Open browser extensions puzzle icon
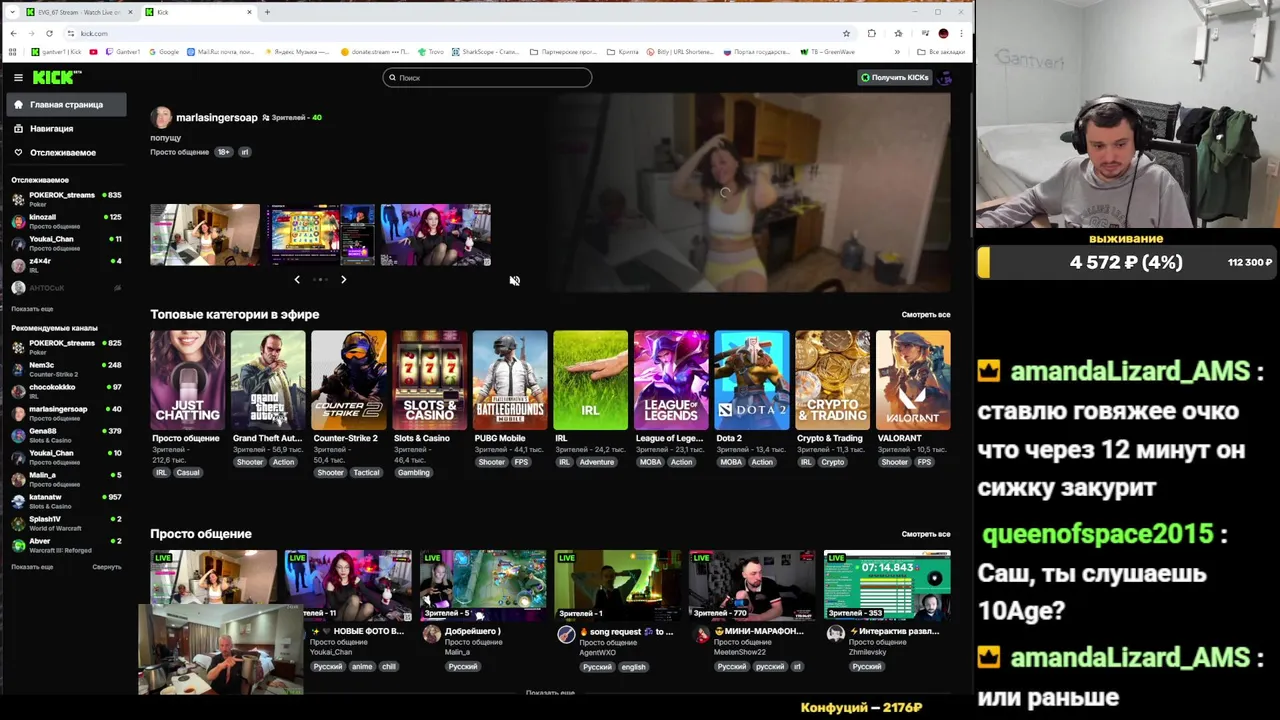Screen dimensions: 1280x720 [871, 33]
